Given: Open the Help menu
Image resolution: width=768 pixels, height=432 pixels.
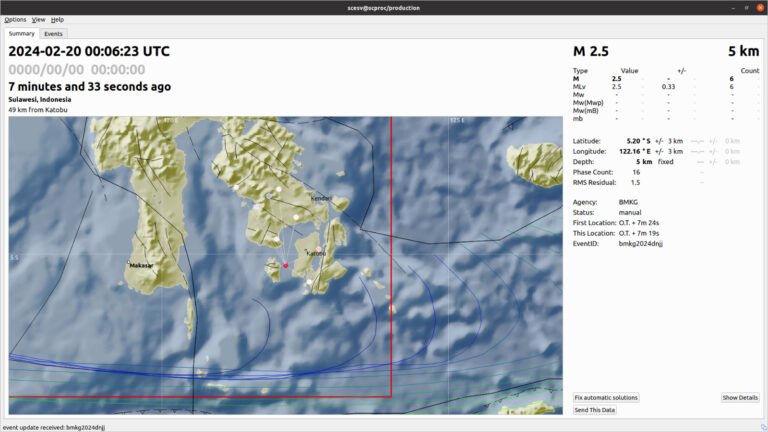Looking at the screenshot, I should click(x=57, y=20).
